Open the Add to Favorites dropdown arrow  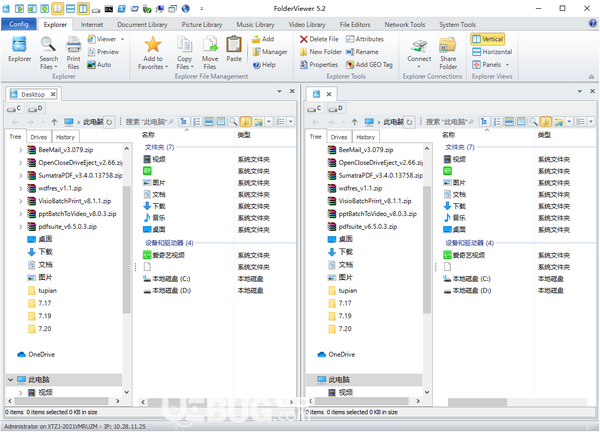(166, 67)
